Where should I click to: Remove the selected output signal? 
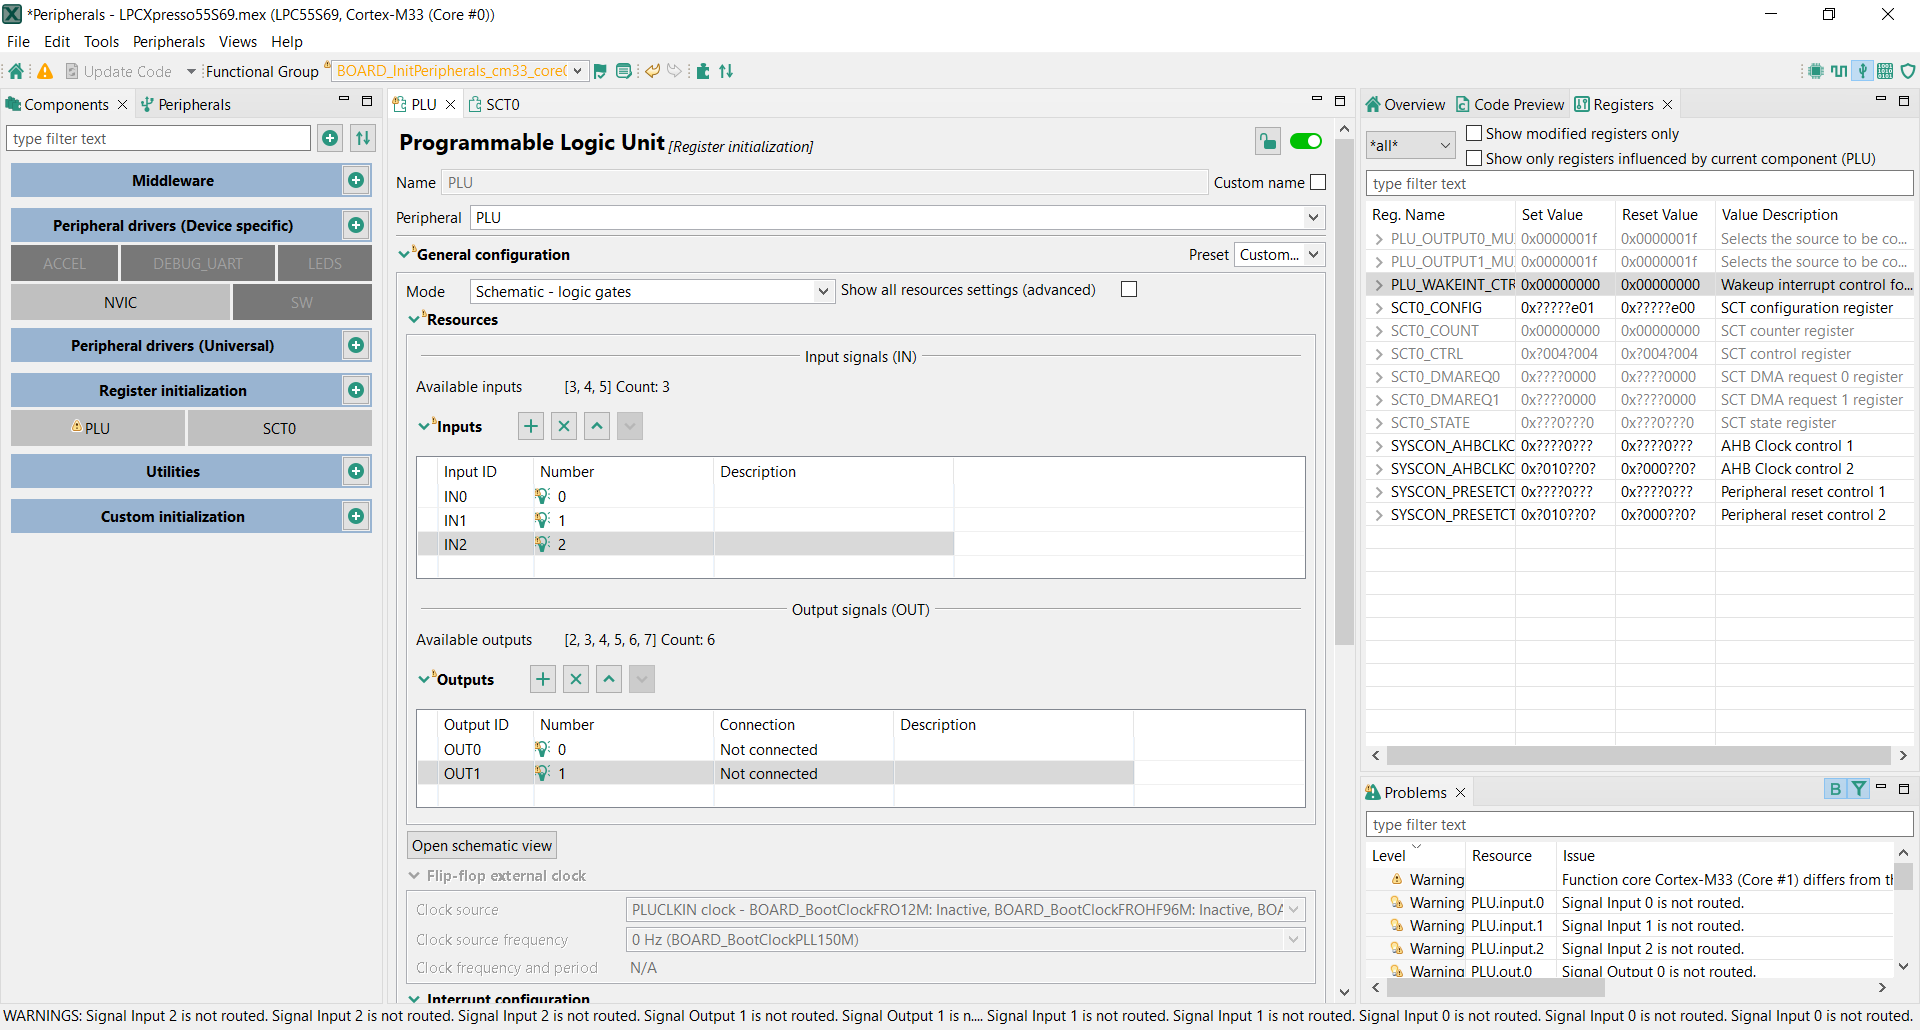point(576,679)
